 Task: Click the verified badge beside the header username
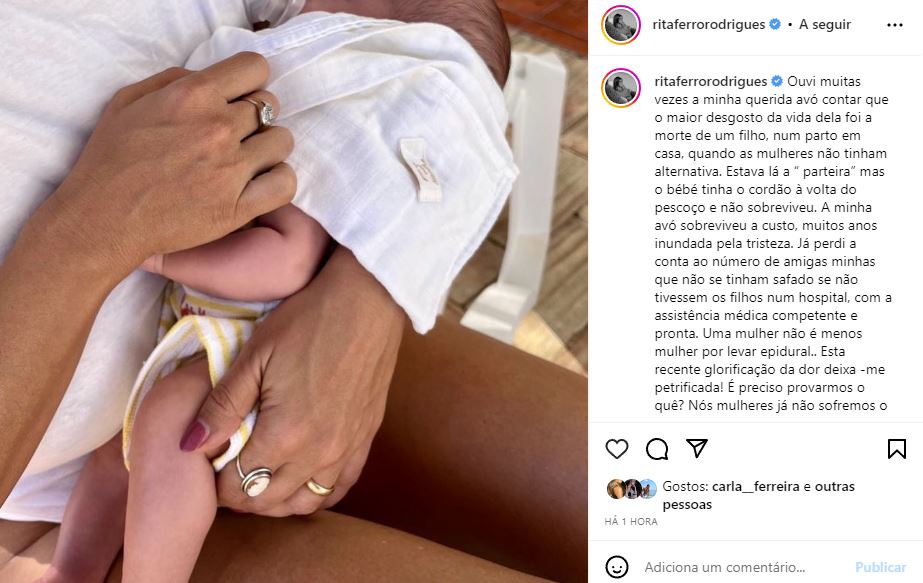pyautogui.click(x=775, y=24)
